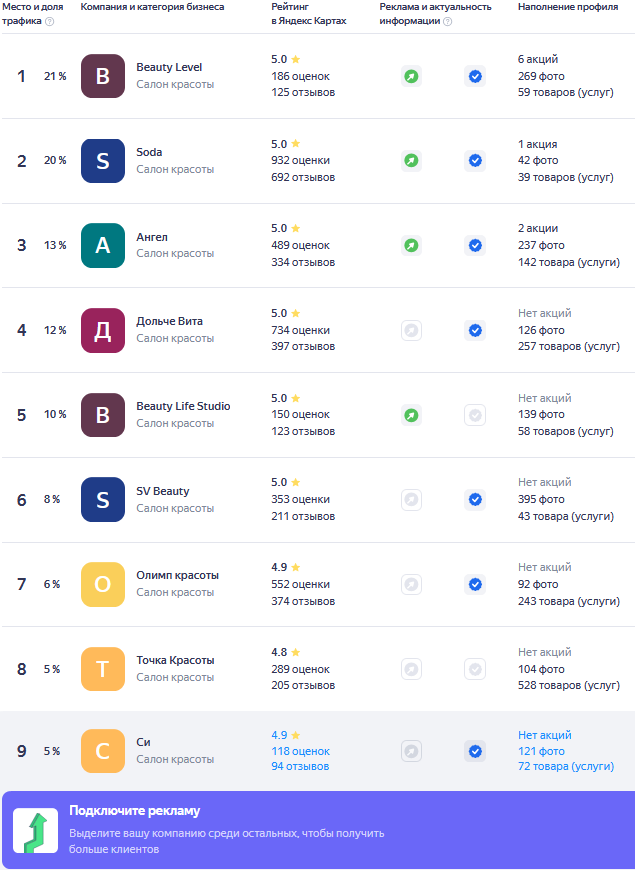Click grey verified checkmark in Точка Красоты row
Viewport: 635px width, 870px height.
[475, 669]
